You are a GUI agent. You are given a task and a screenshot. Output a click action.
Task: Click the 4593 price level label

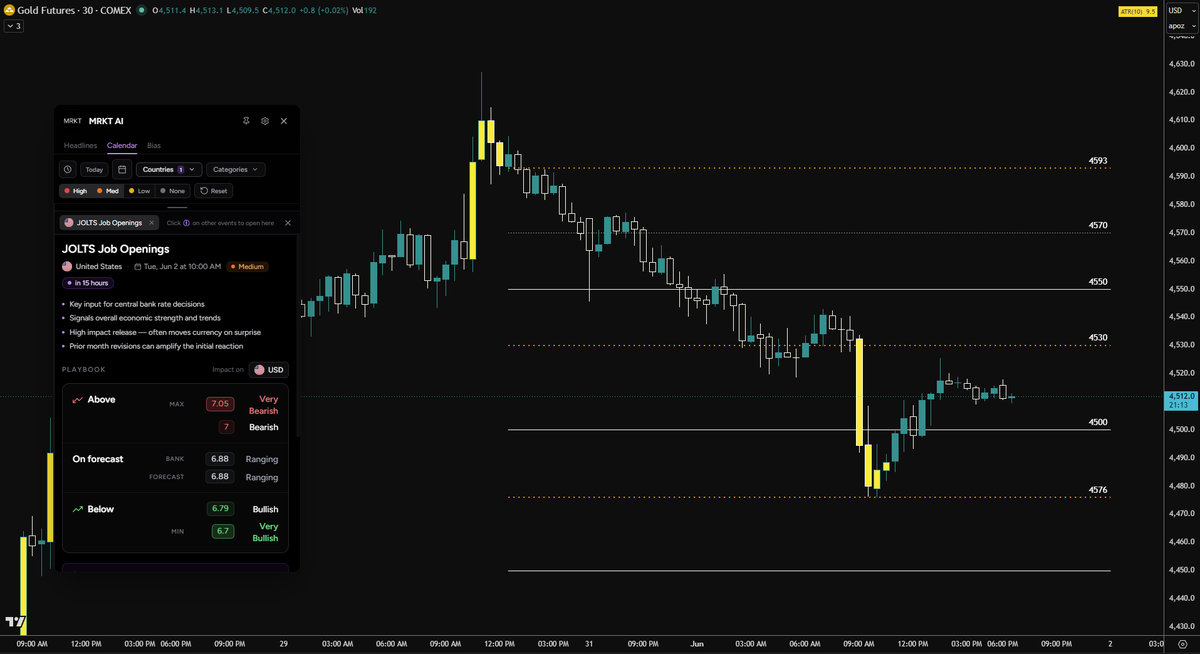coord(1098,161)
